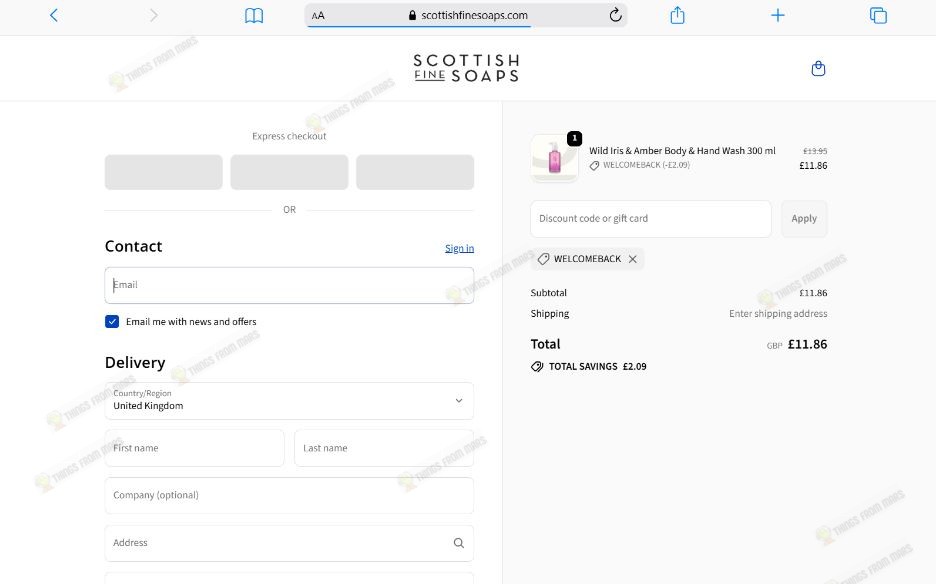The height and width of the screenshot is (584, 936).
Task: Select the first express checkout button
Action: point(164,172)
